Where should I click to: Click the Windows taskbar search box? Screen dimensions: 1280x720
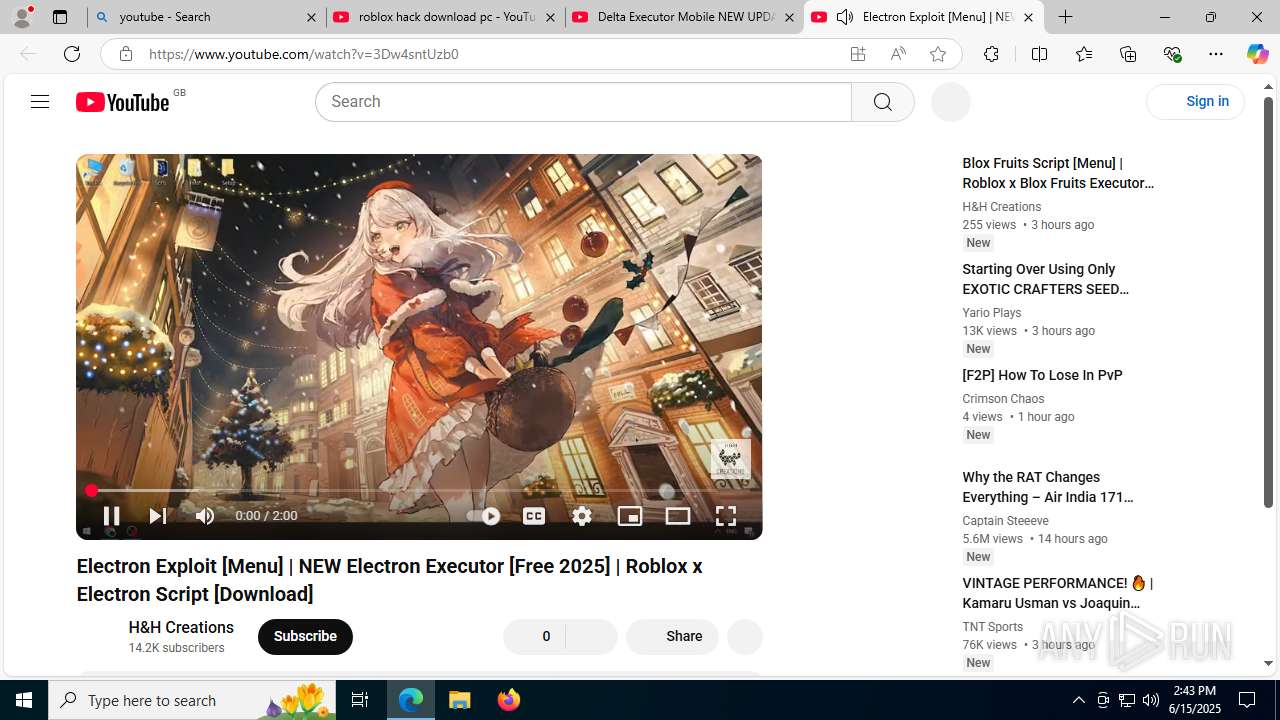(x=192, y=700)
